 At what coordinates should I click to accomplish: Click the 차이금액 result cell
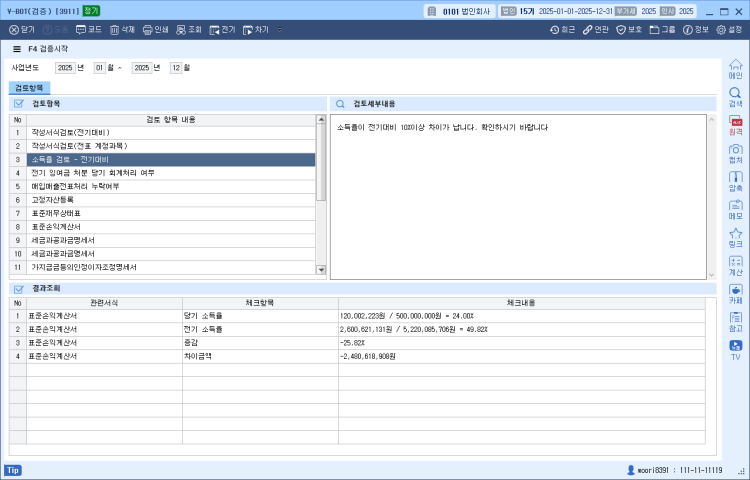(260, 356)
